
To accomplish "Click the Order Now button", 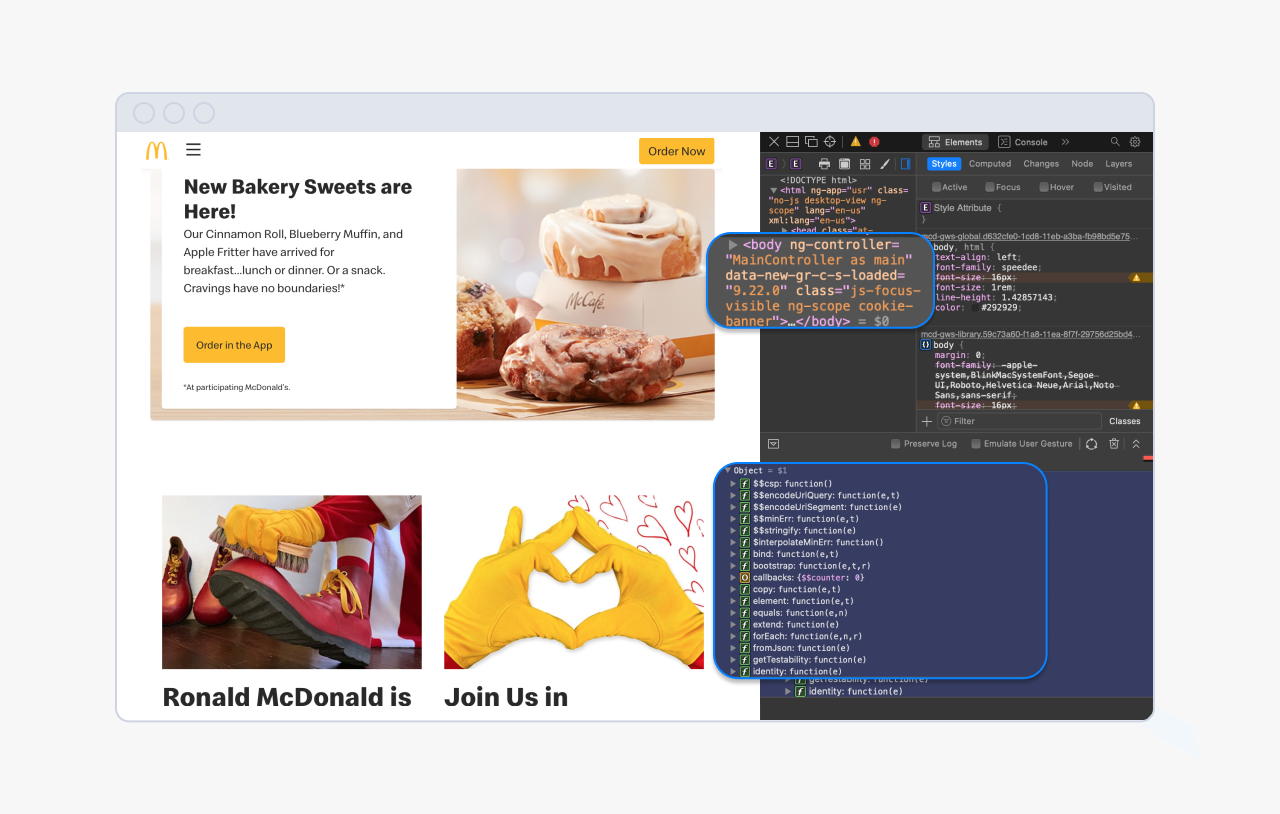I will [676, 151].
